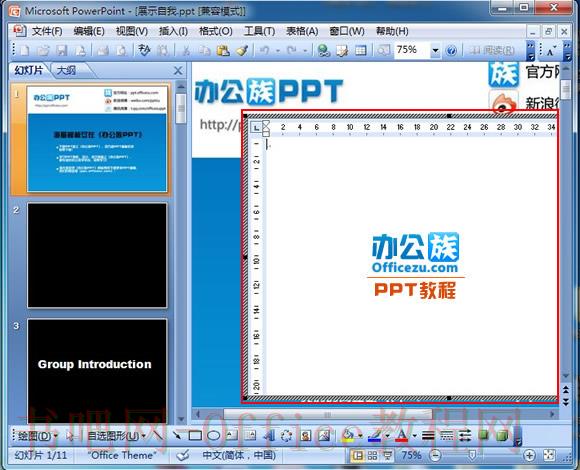Click the Dash Style icon

(x=446, y=436)
